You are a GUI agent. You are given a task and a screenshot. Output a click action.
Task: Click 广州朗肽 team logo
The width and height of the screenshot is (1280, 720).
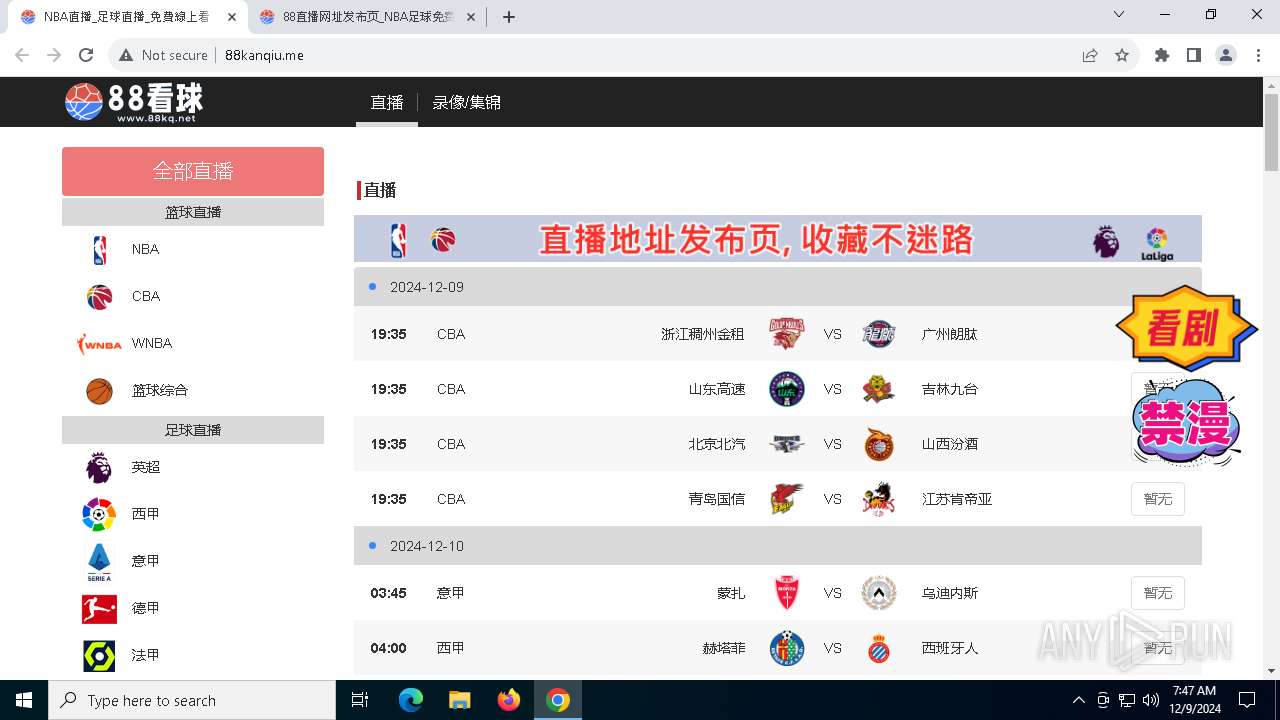pos(878,334)
